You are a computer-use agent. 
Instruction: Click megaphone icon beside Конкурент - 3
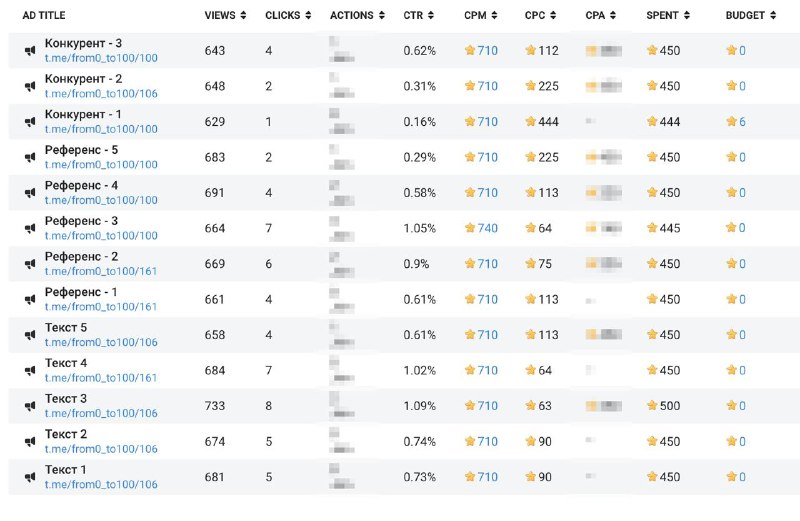30,51
